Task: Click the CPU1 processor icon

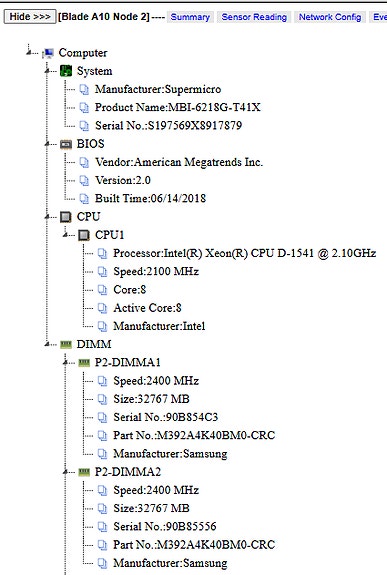Action: tap(84, 235)
